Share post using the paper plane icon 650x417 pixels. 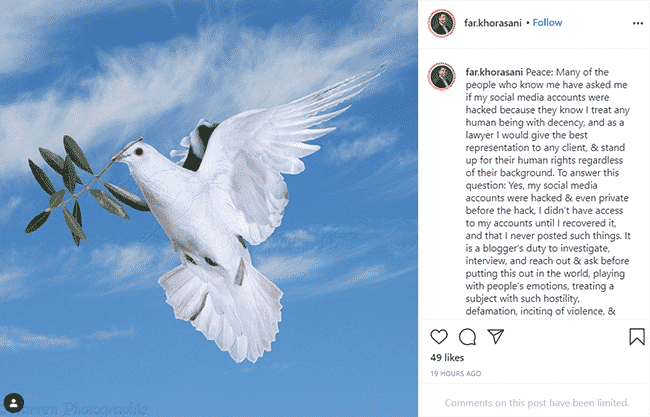coord(495,336)
